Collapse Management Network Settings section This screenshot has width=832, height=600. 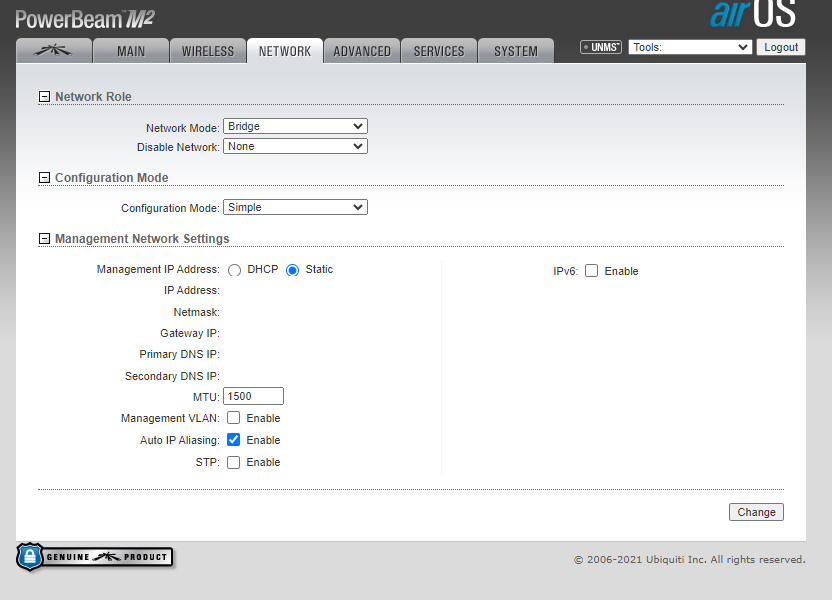45,239
